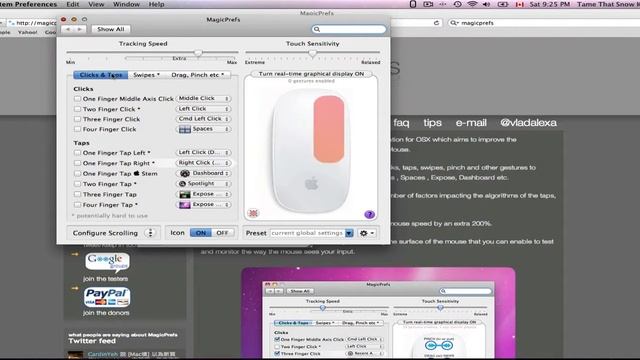Switch the menu bar Icon to ON
The height and width of the screenshot is (360, 640).
[x=201, y=233]
